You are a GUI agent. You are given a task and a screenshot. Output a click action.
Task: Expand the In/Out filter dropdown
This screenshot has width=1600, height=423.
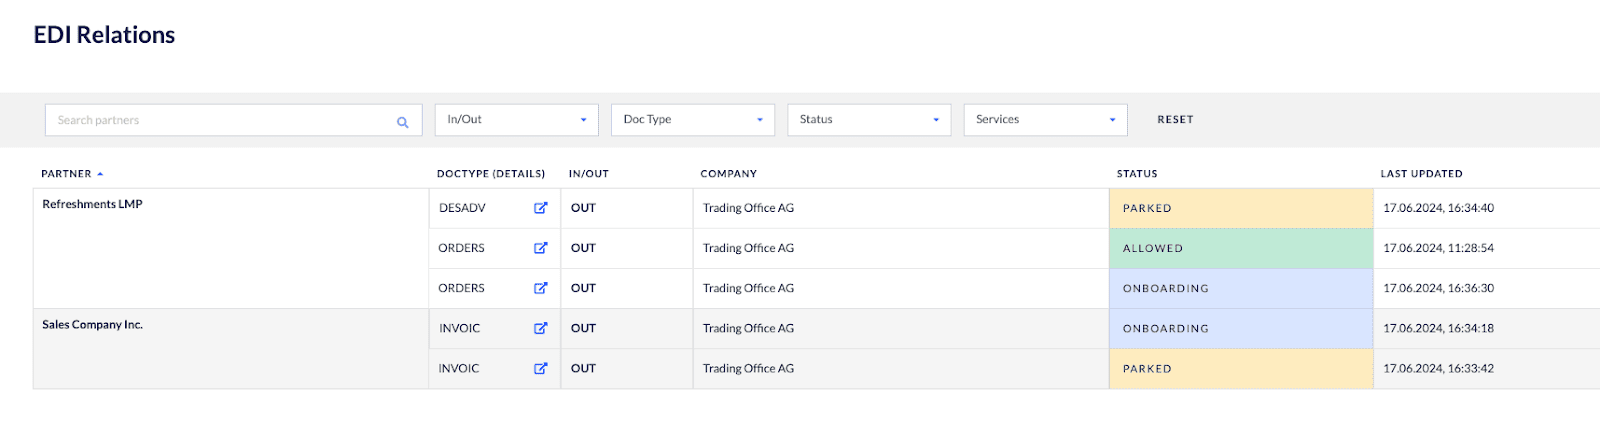click(516, 120)
